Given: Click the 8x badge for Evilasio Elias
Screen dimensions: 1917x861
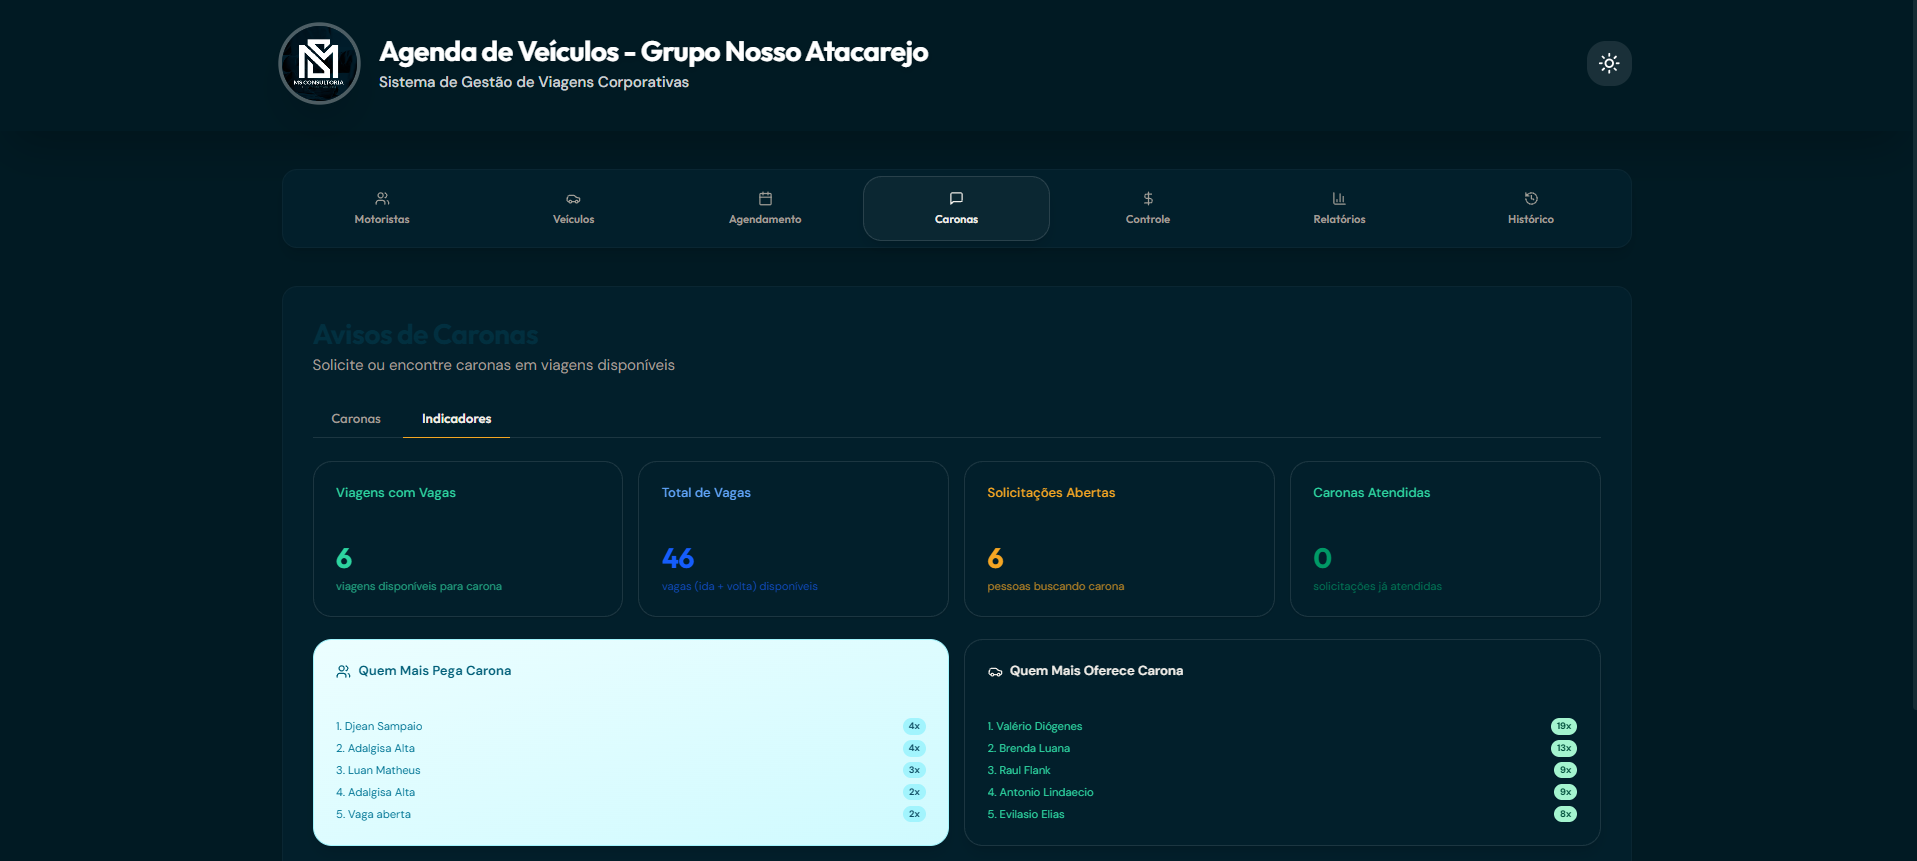Looking at the screenshot, I should point(1566,814).
